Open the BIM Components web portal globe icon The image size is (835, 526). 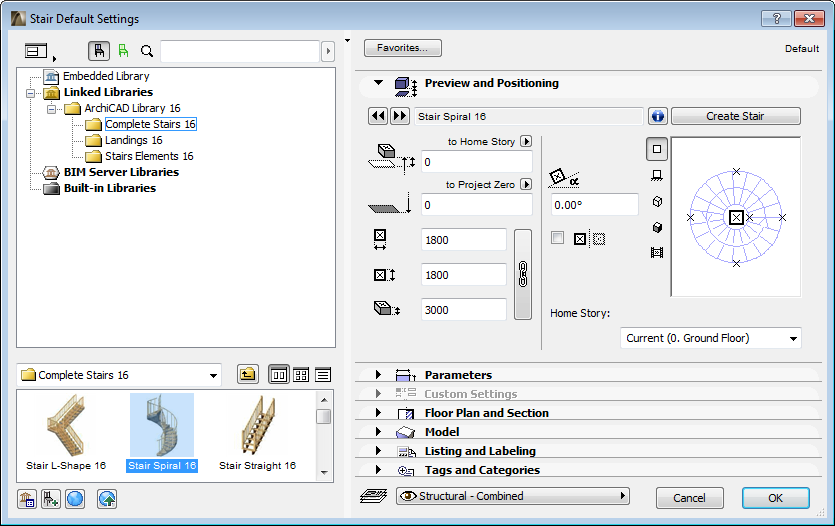click(x=75, y=499)
